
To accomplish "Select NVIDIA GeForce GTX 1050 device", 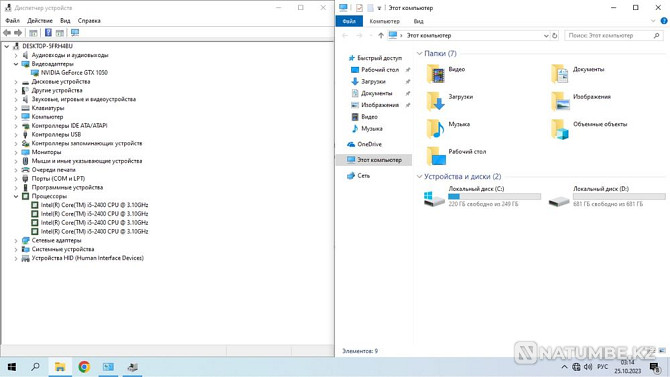I will [x=74, y=73].
